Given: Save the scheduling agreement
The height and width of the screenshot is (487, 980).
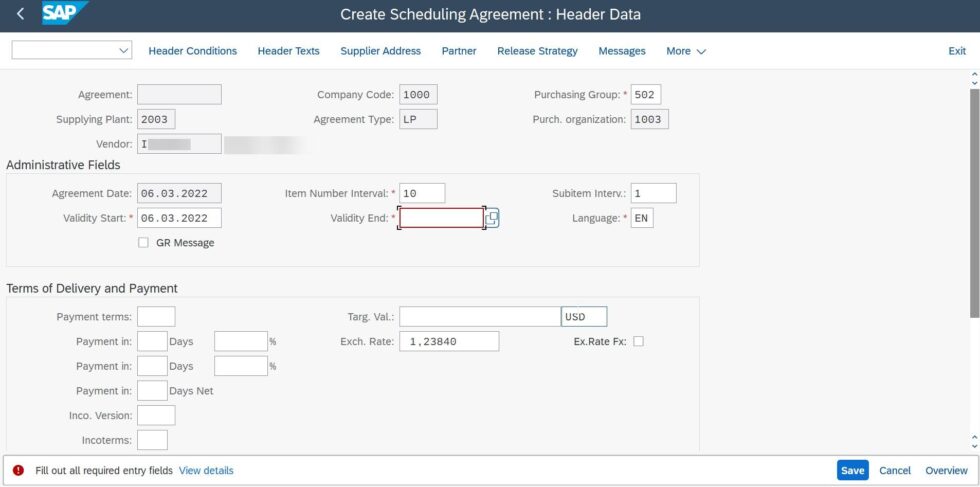Looking at the screenshot, I should pyautogui.click(x=852, y=470).
